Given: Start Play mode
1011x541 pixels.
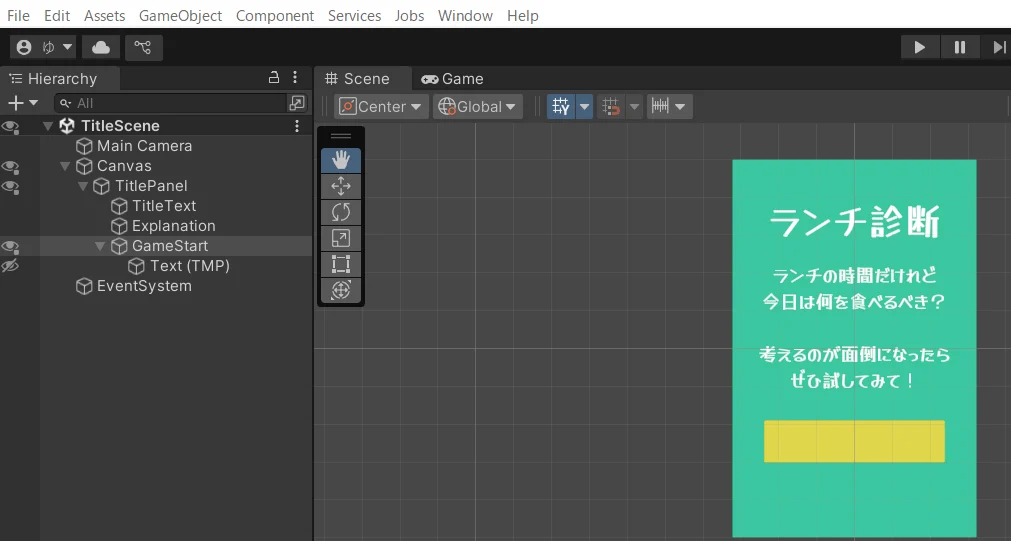Looking at the screenshot, I should click(x=919, y=47).
